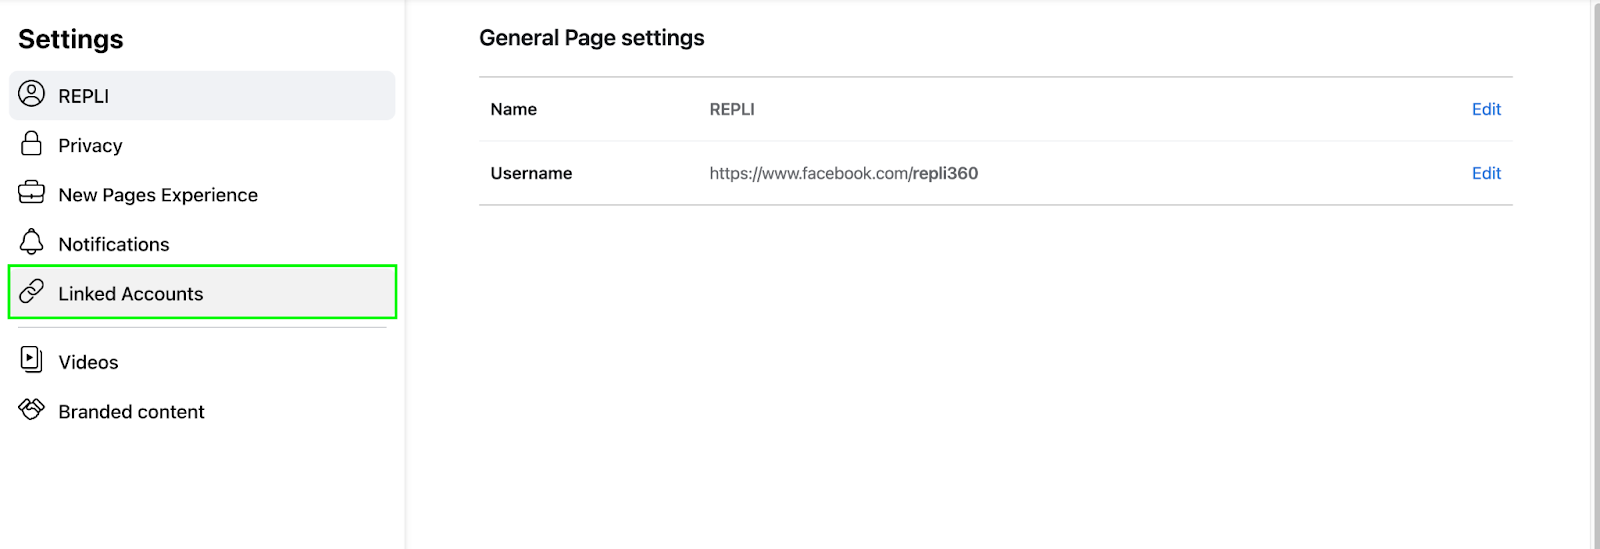Edit the page Username
The height and width of the screenshot is (549, 1600).
click(x=1486, y=173)
